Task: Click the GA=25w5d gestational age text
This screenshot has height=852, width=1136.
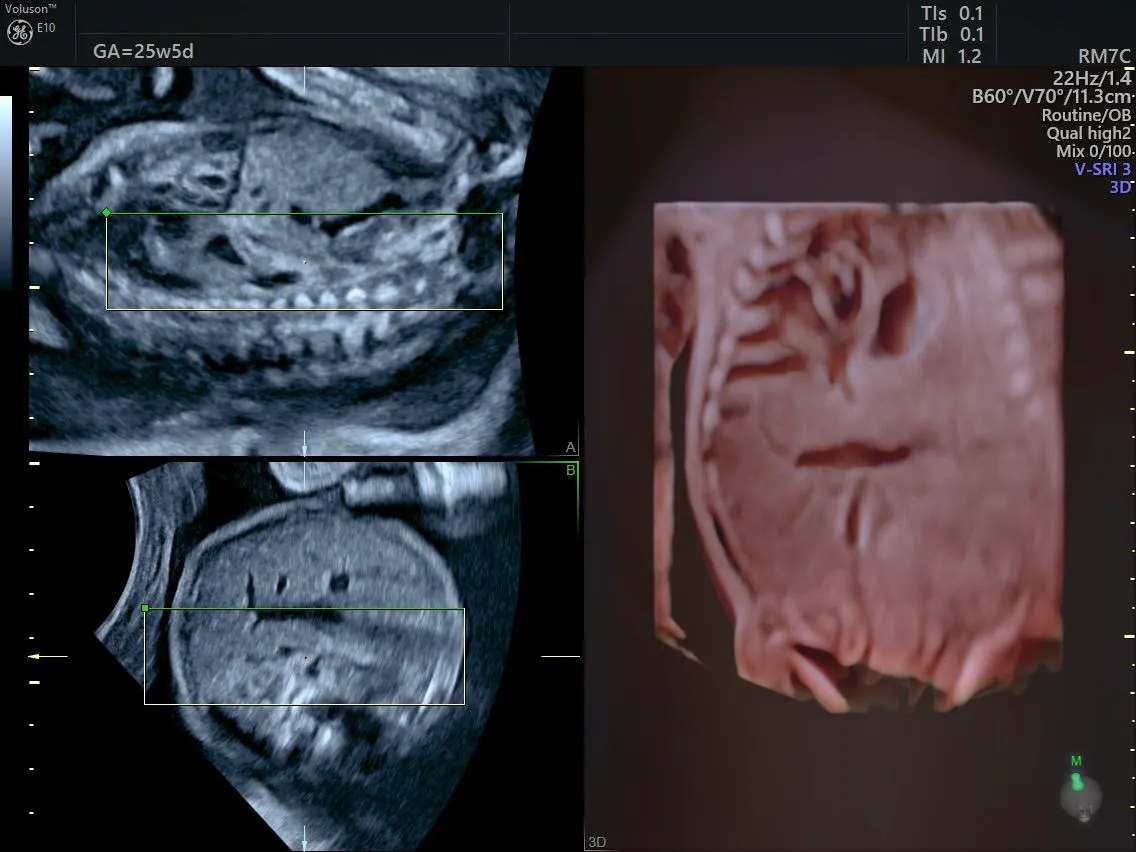Action: tap(143, 51)
